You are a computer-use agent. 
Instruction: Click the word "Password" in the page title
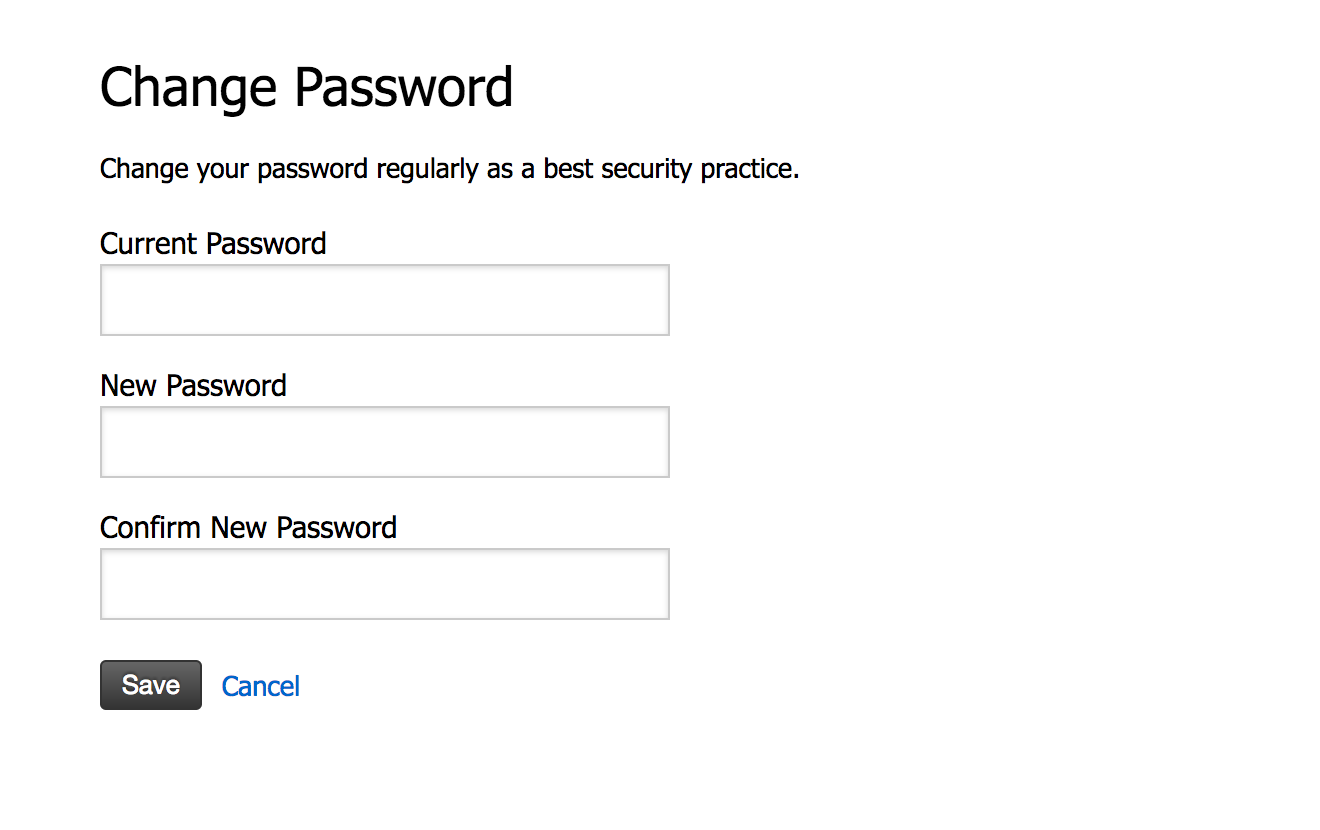click(x=403, y=87)
